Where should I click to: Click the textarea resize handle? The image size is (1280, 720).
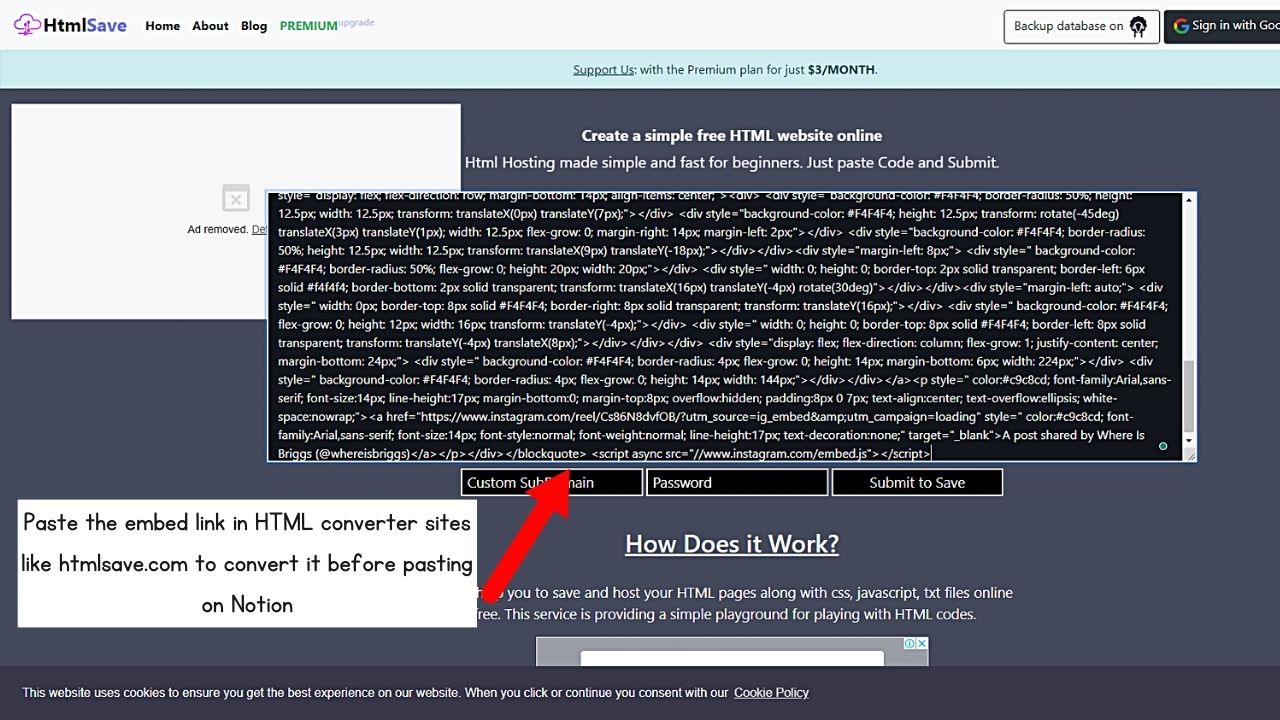click(1189, 455)
